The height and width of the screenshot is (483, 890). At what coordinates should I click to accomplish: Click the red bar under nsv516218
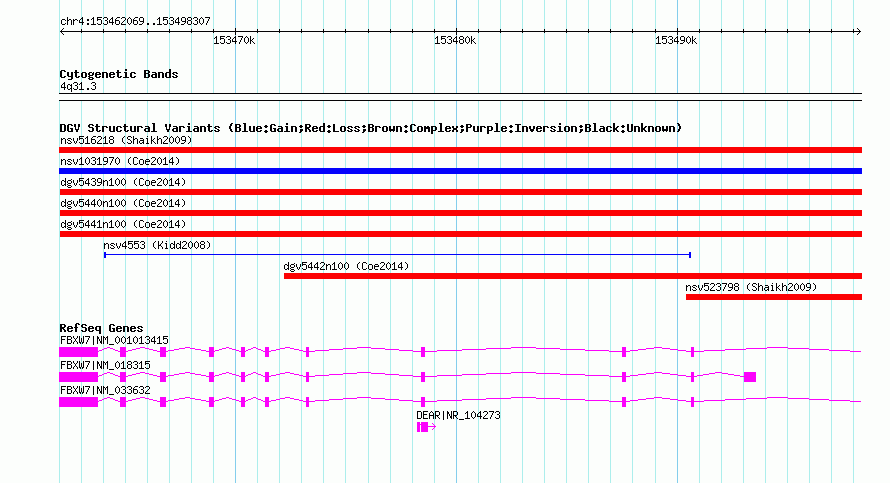tap(460, 150)
